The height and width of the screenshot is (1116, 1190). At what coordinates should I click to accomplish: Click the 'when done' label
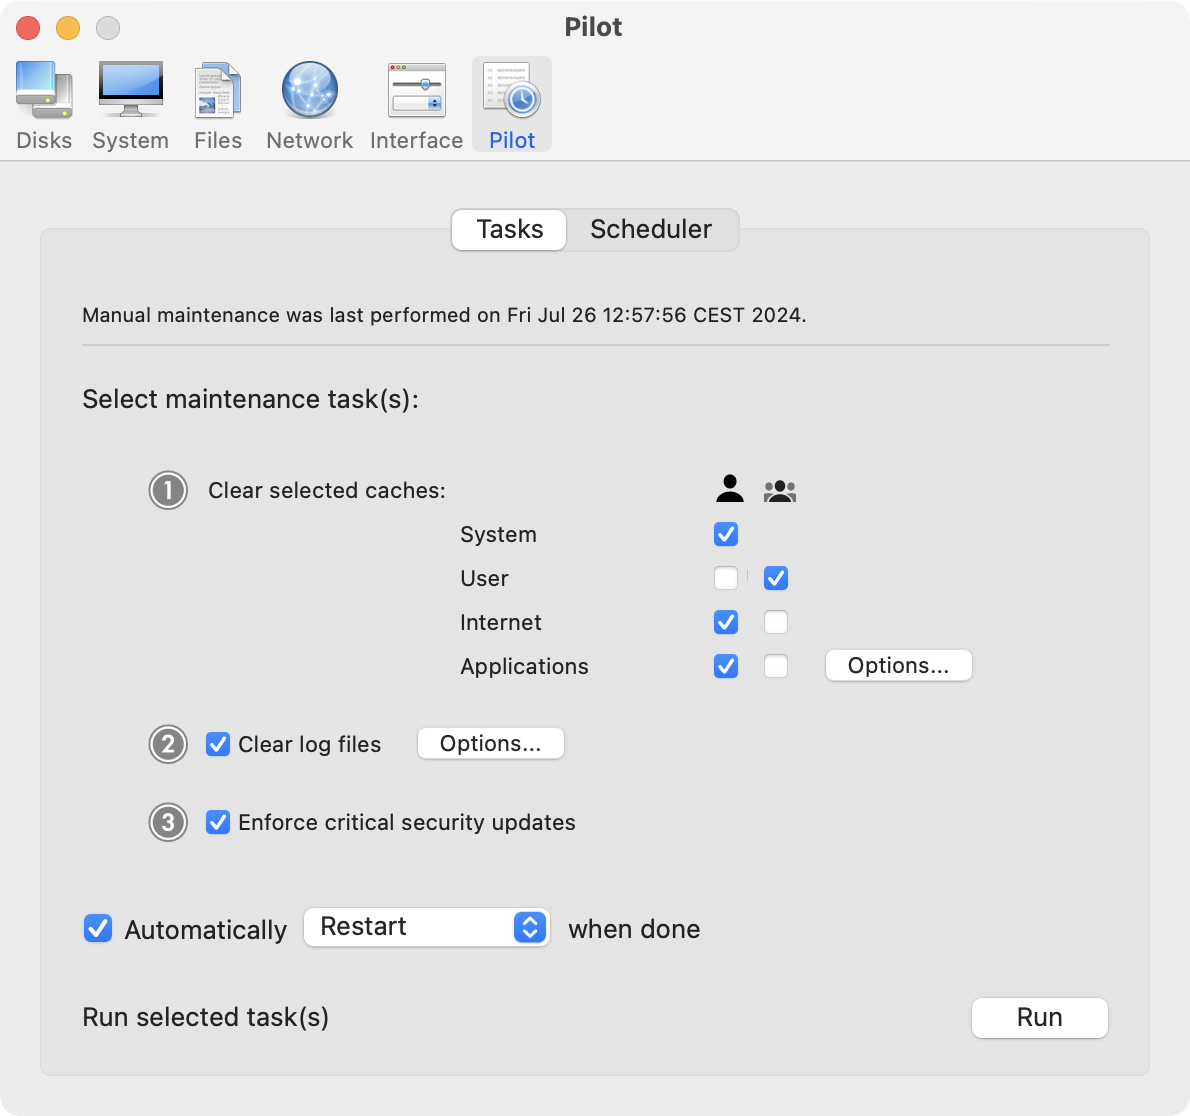(634, 929)
